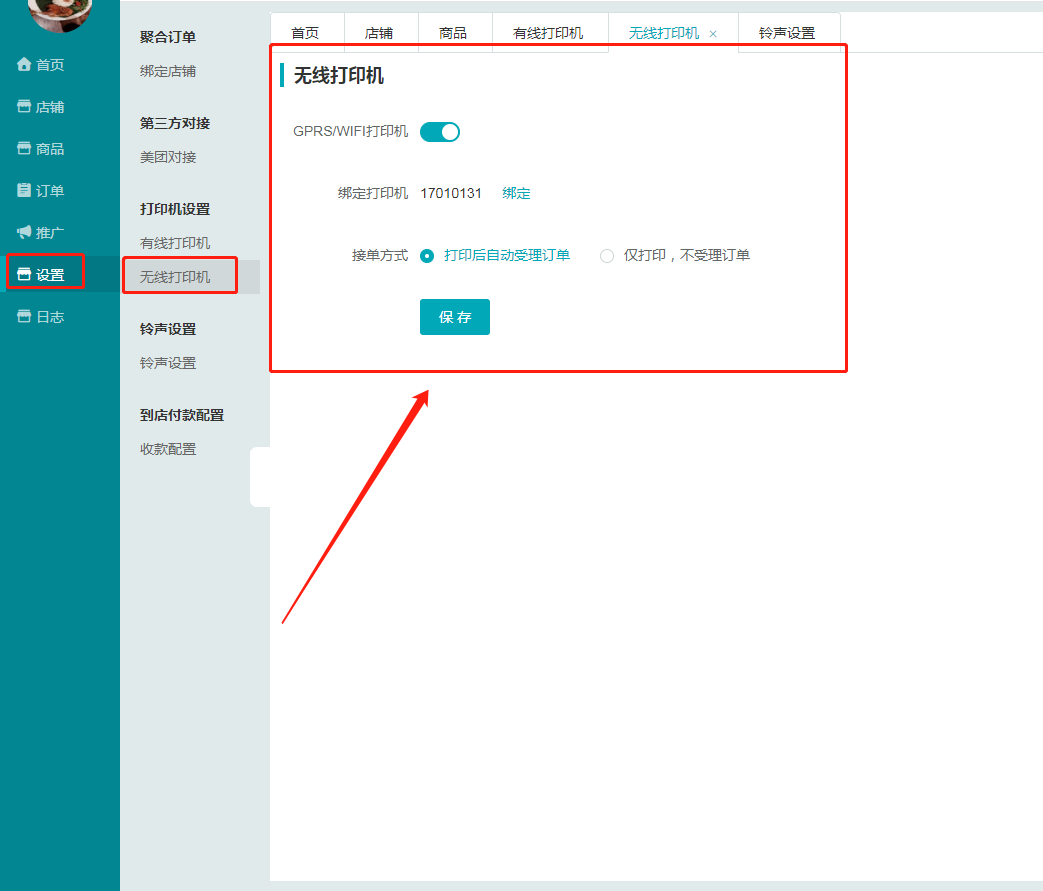Click the 保存 button
This screenshot has height=891, width=1043.
455,317
